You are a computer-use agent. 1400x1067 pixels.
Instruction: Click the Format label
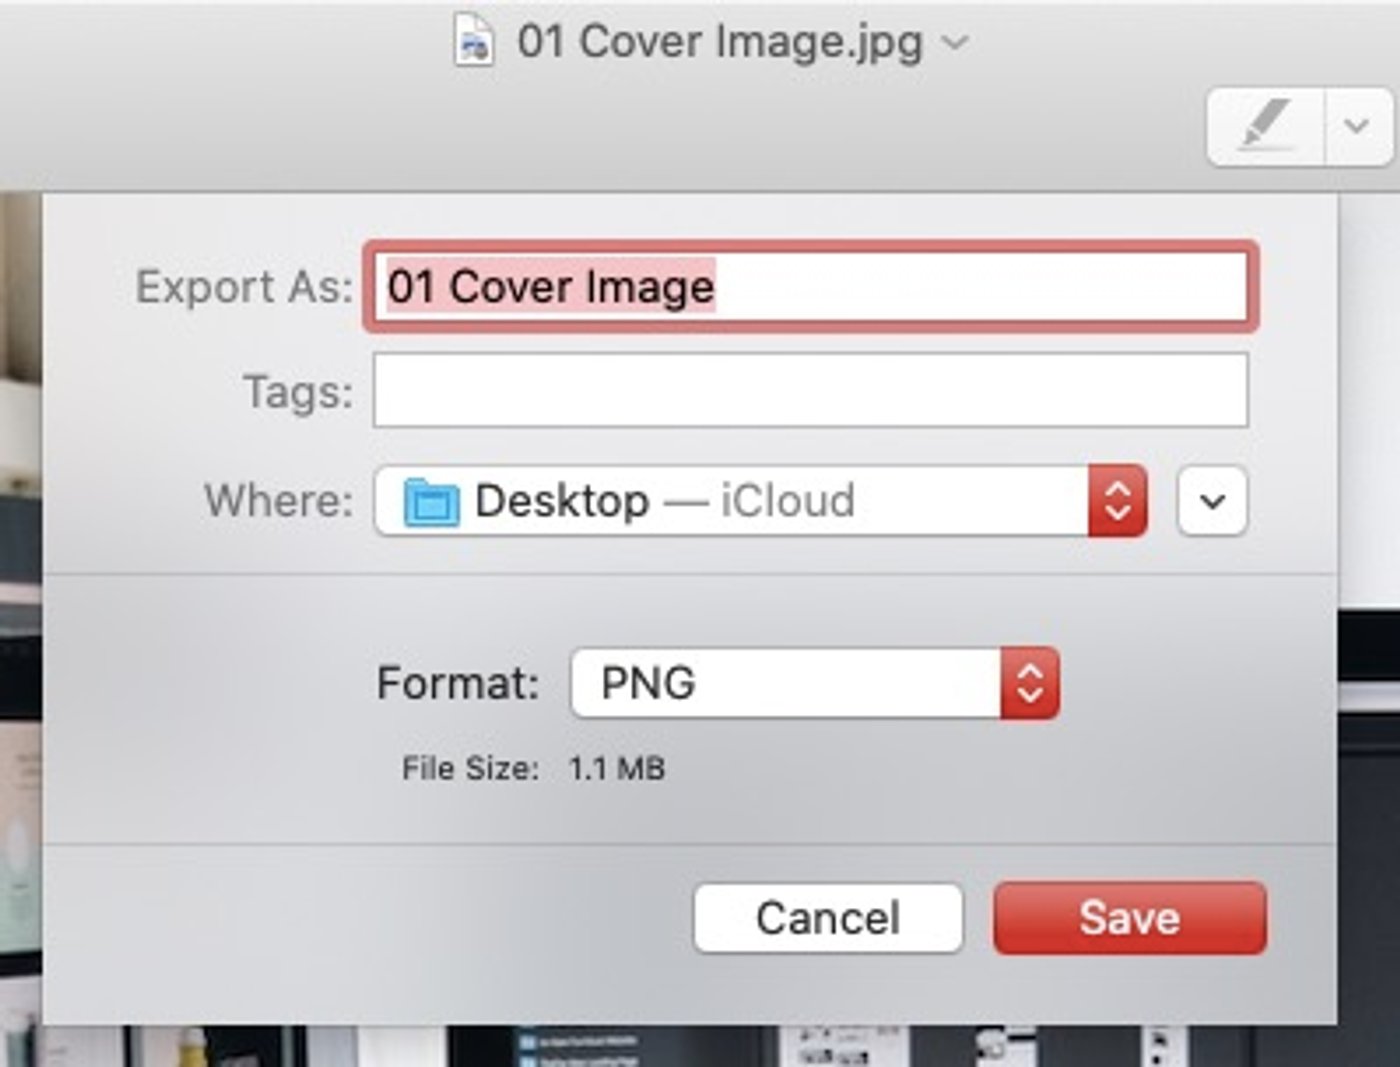coord(458,684)
